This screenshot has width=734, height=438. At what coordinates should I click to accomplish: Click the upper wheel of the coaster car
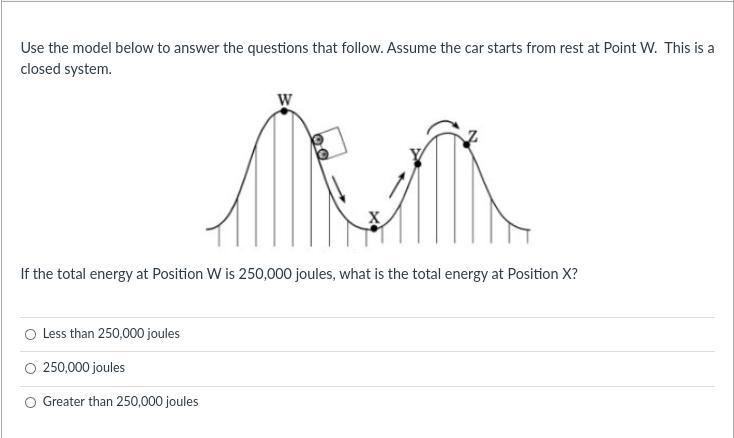(x=317, y=139)
